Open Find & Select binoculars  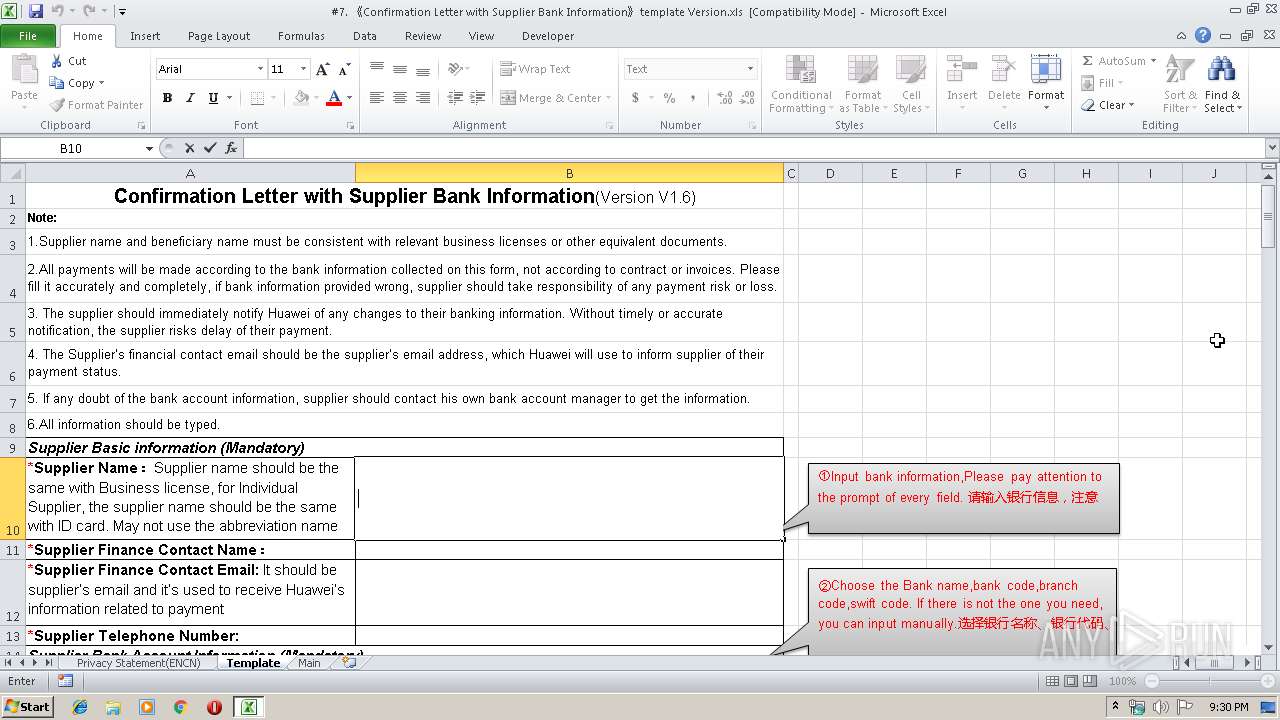point(1222,84)
